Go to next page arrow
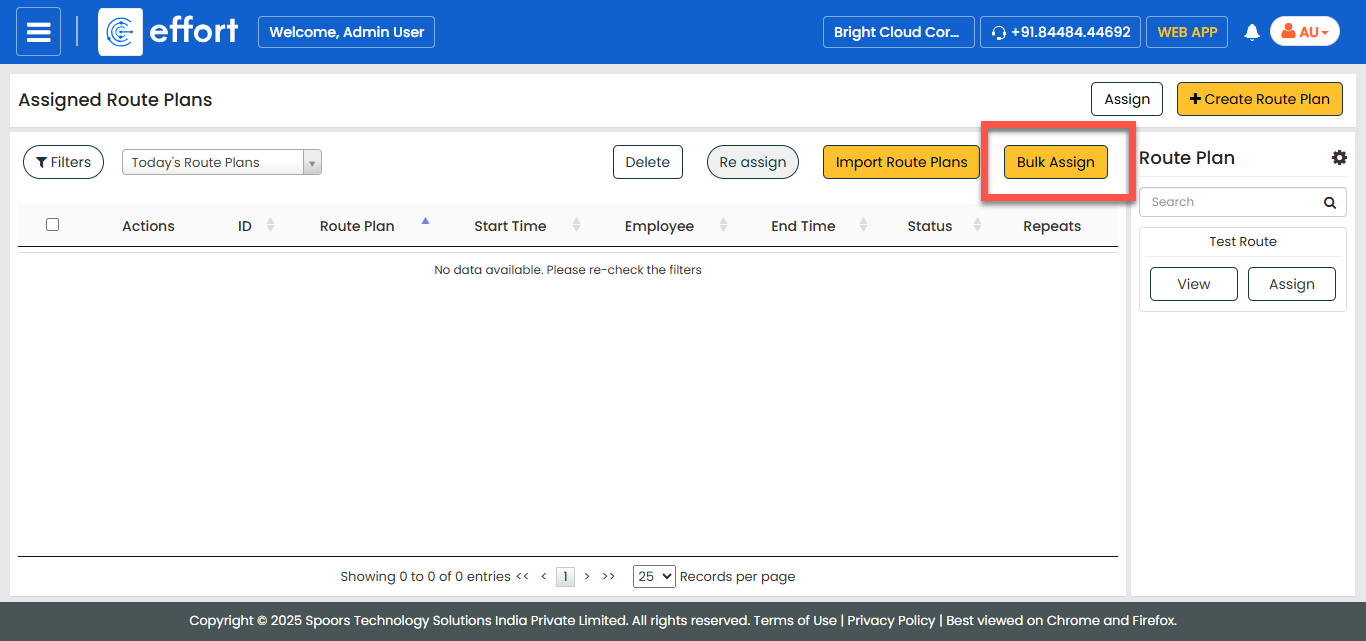This screenshot has height=641, width=1366. pyautogui.click(x=587, y=576)
